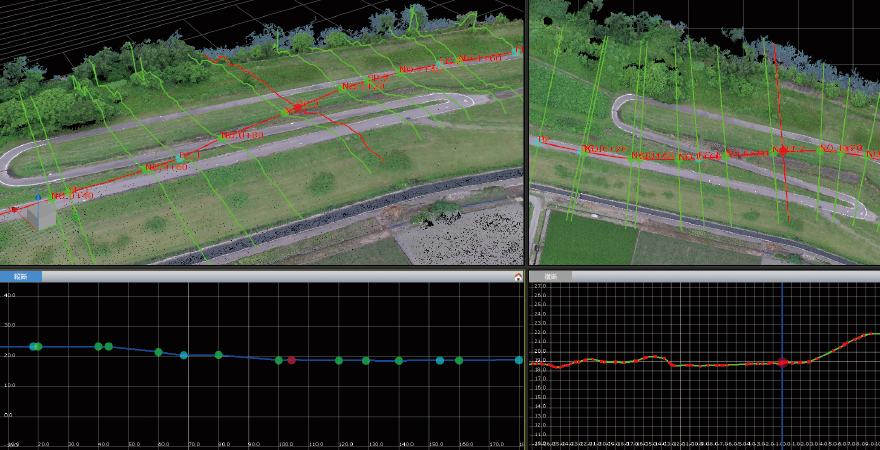Click the green point just before 60 on profile

(158, 352)
